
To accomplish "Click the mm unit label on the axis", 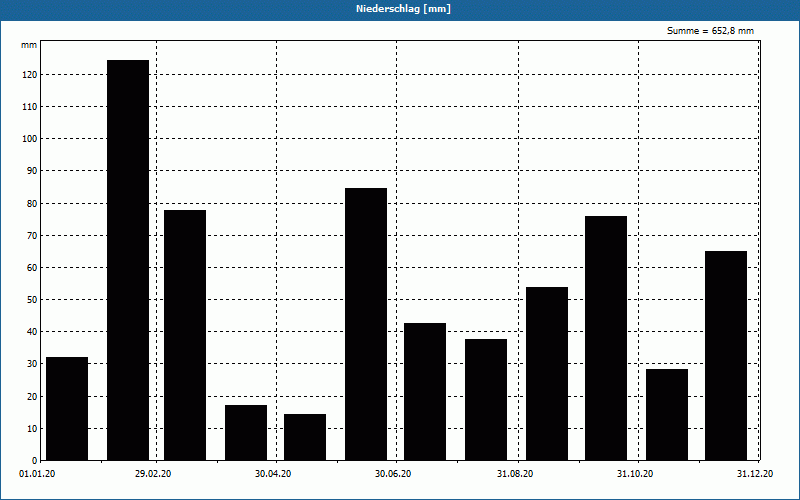I will coord(29,45).
